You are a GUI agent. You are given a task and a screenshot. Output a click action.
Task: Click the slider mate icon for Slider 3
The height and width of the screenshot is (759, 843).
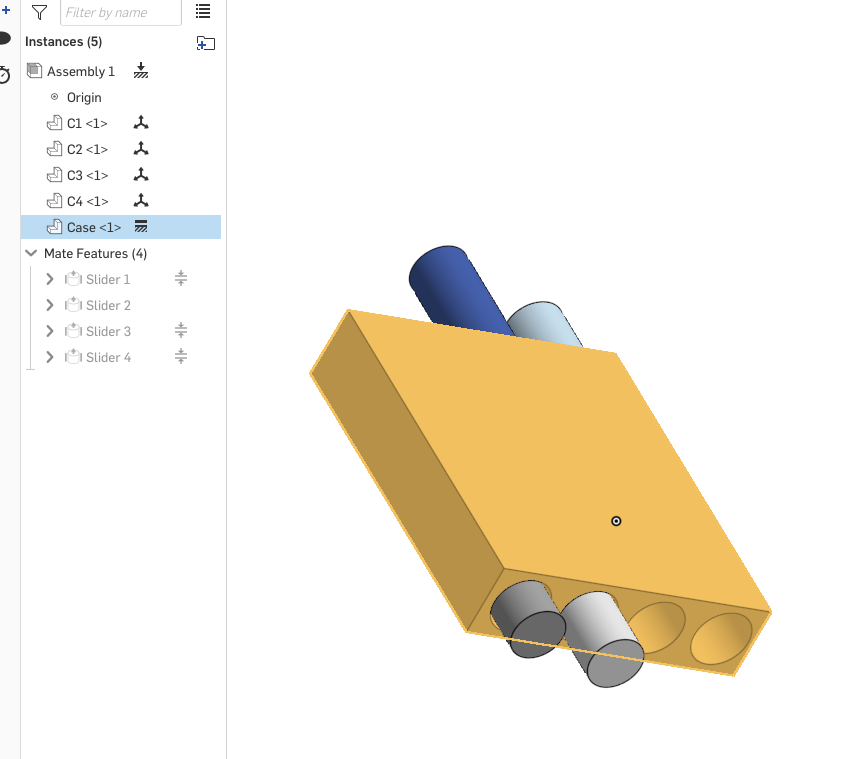73,331
